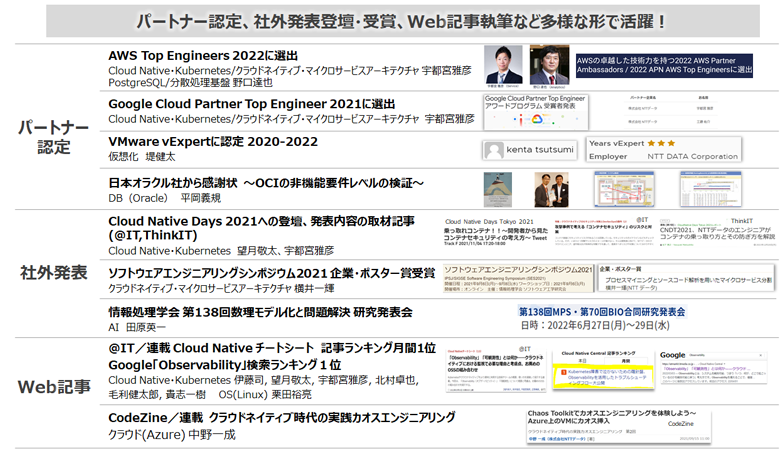This screenshot has width=780, height=452.
Task: Click the heading Google「Observability」検索ランキング１位
Action: (x=224, y=365)
